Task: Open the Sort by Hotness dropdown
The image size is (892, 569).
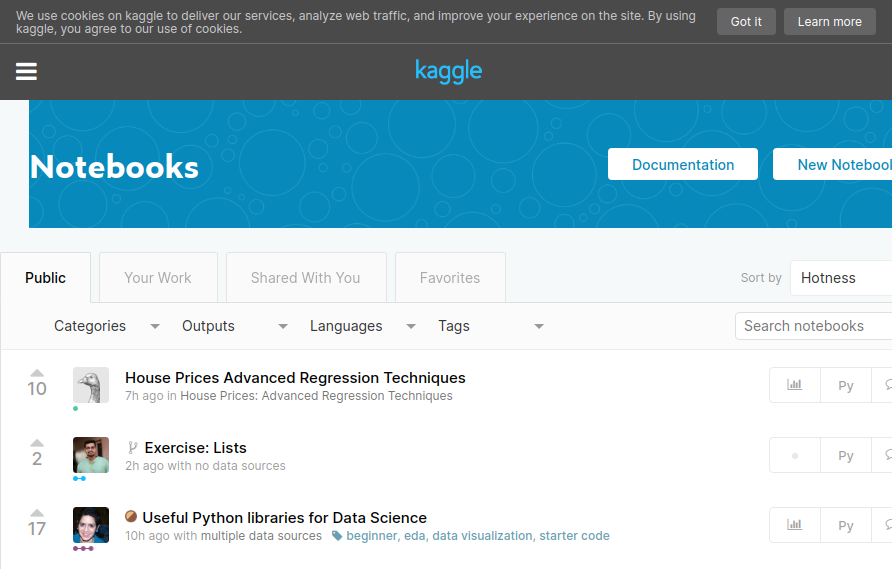Action: 841,278
